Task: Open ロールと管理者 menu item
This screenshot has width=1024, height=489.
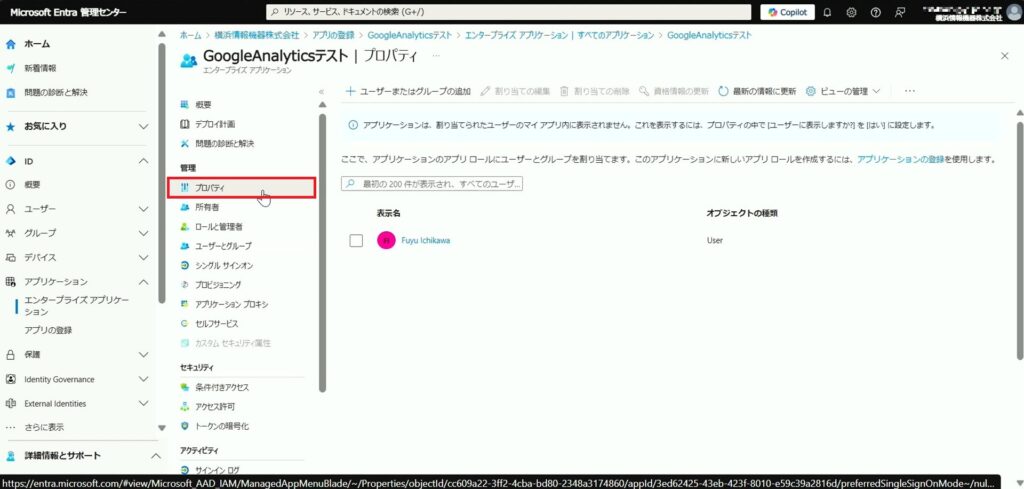Action: click(x=219, y=227)
